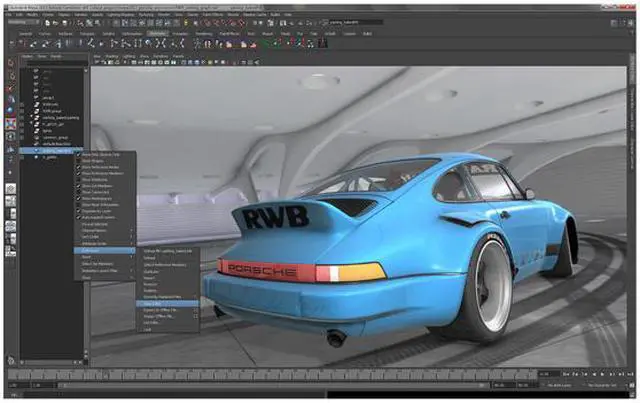Activate the Paint Selection tool

(x=11, y=88)
